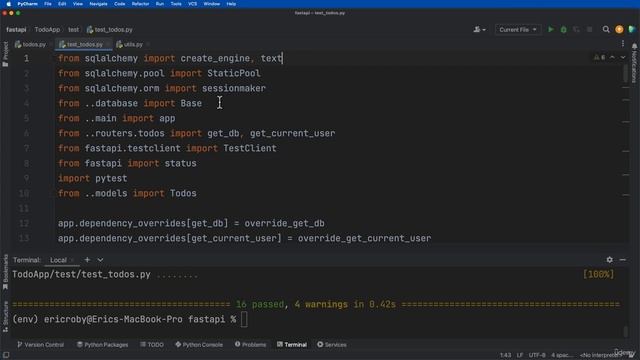Screen dimensions: 640x360
Task: Click the 6 warnings inspection indicator
Action: tap(600, 58)
